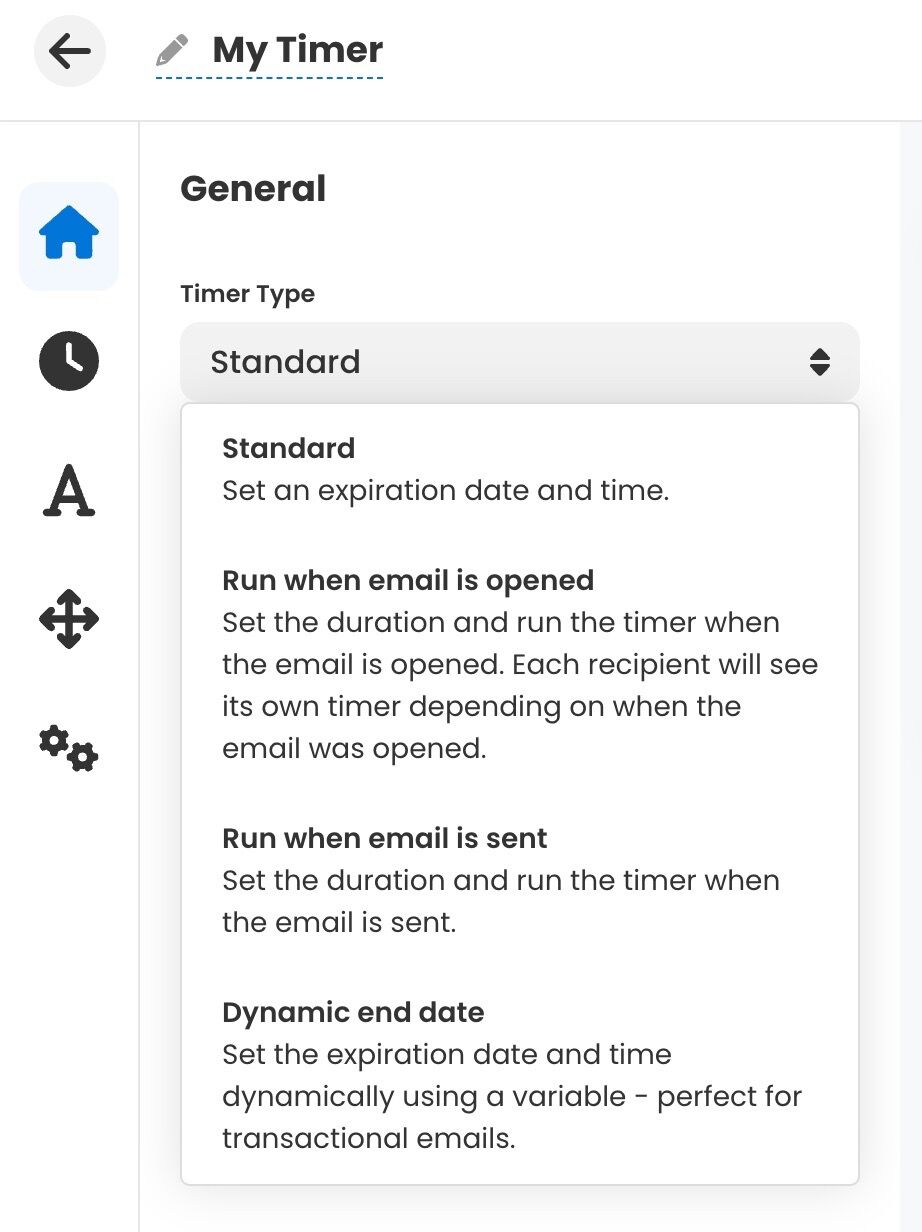Click the General section heading
Image resolution: width=922 pixels, height=1232 pixels.
tap(253, 188)
